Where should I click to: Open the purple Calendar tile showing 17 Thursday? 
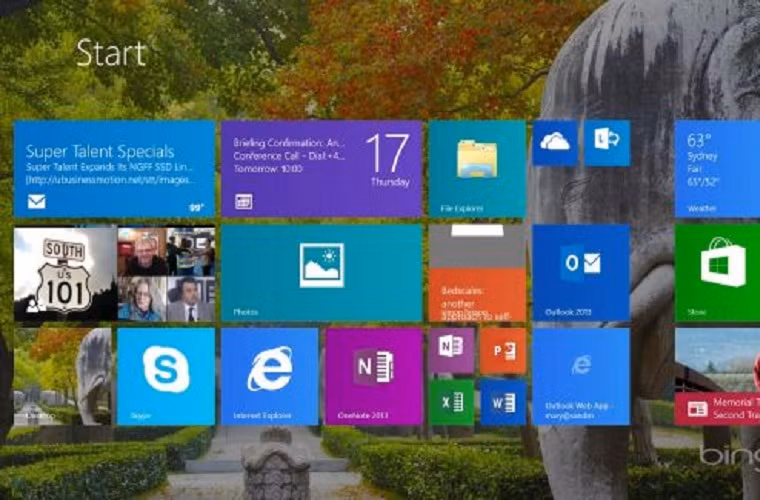point(322,169)
